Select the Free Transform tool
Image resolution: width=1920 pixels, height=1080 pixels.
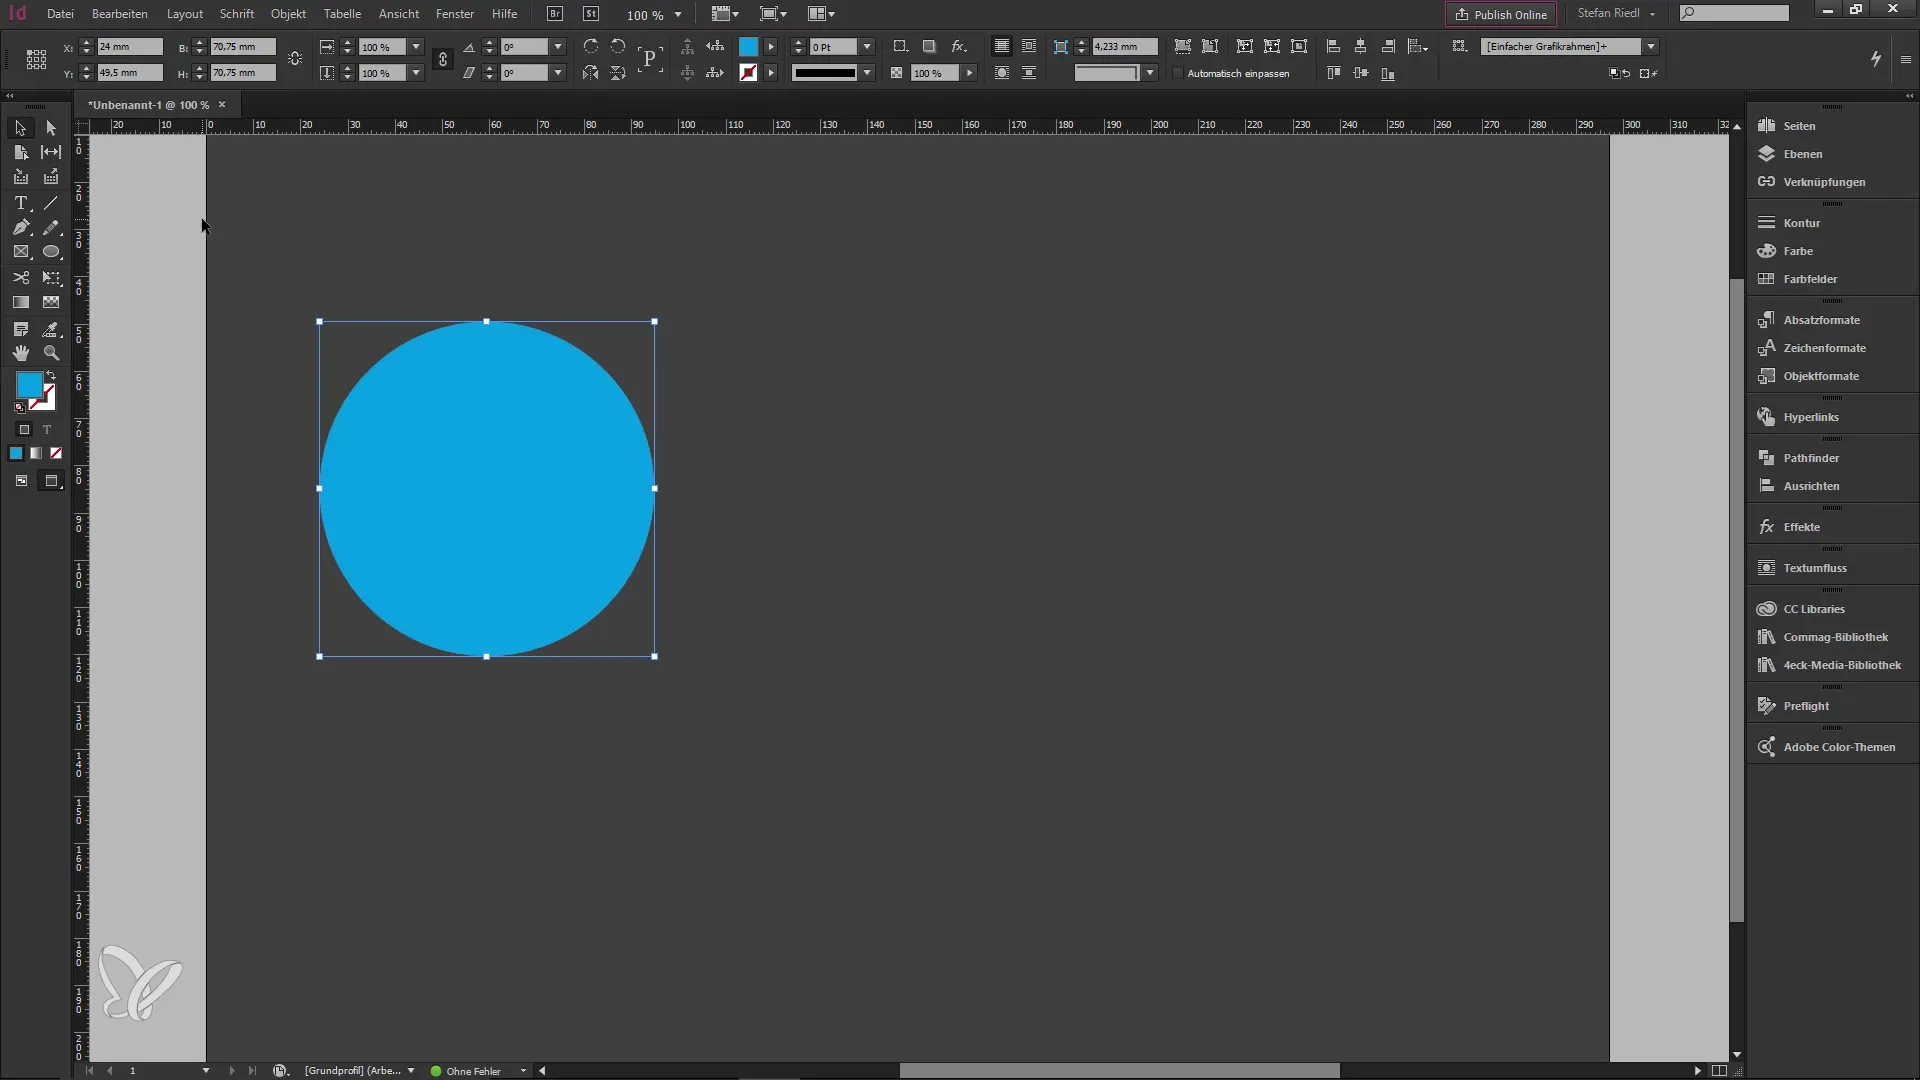pyautogui.click(x=51, y=277)
